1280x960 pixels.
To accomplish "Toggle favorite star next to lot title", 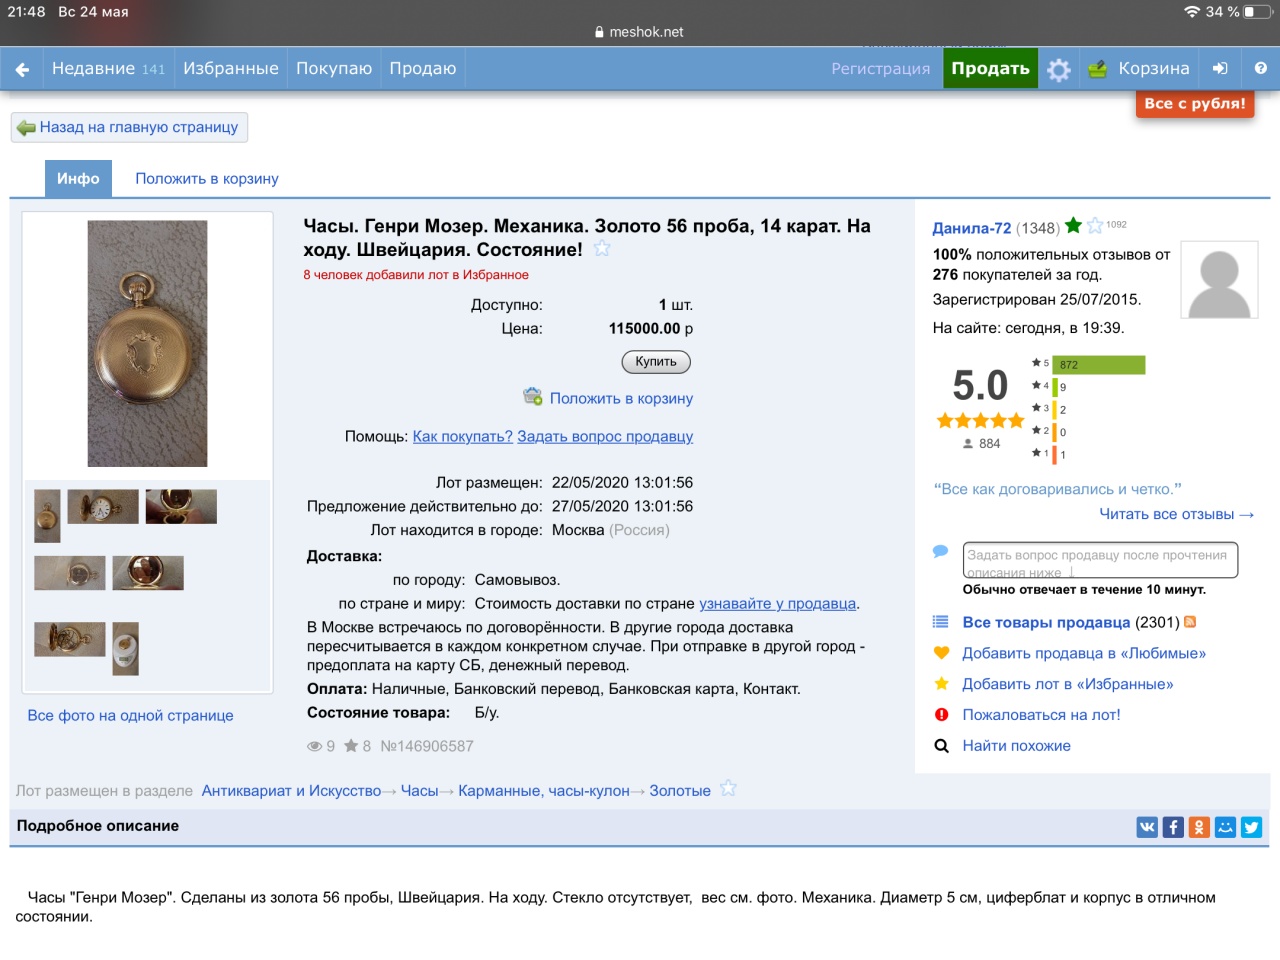I will [602, 249].
